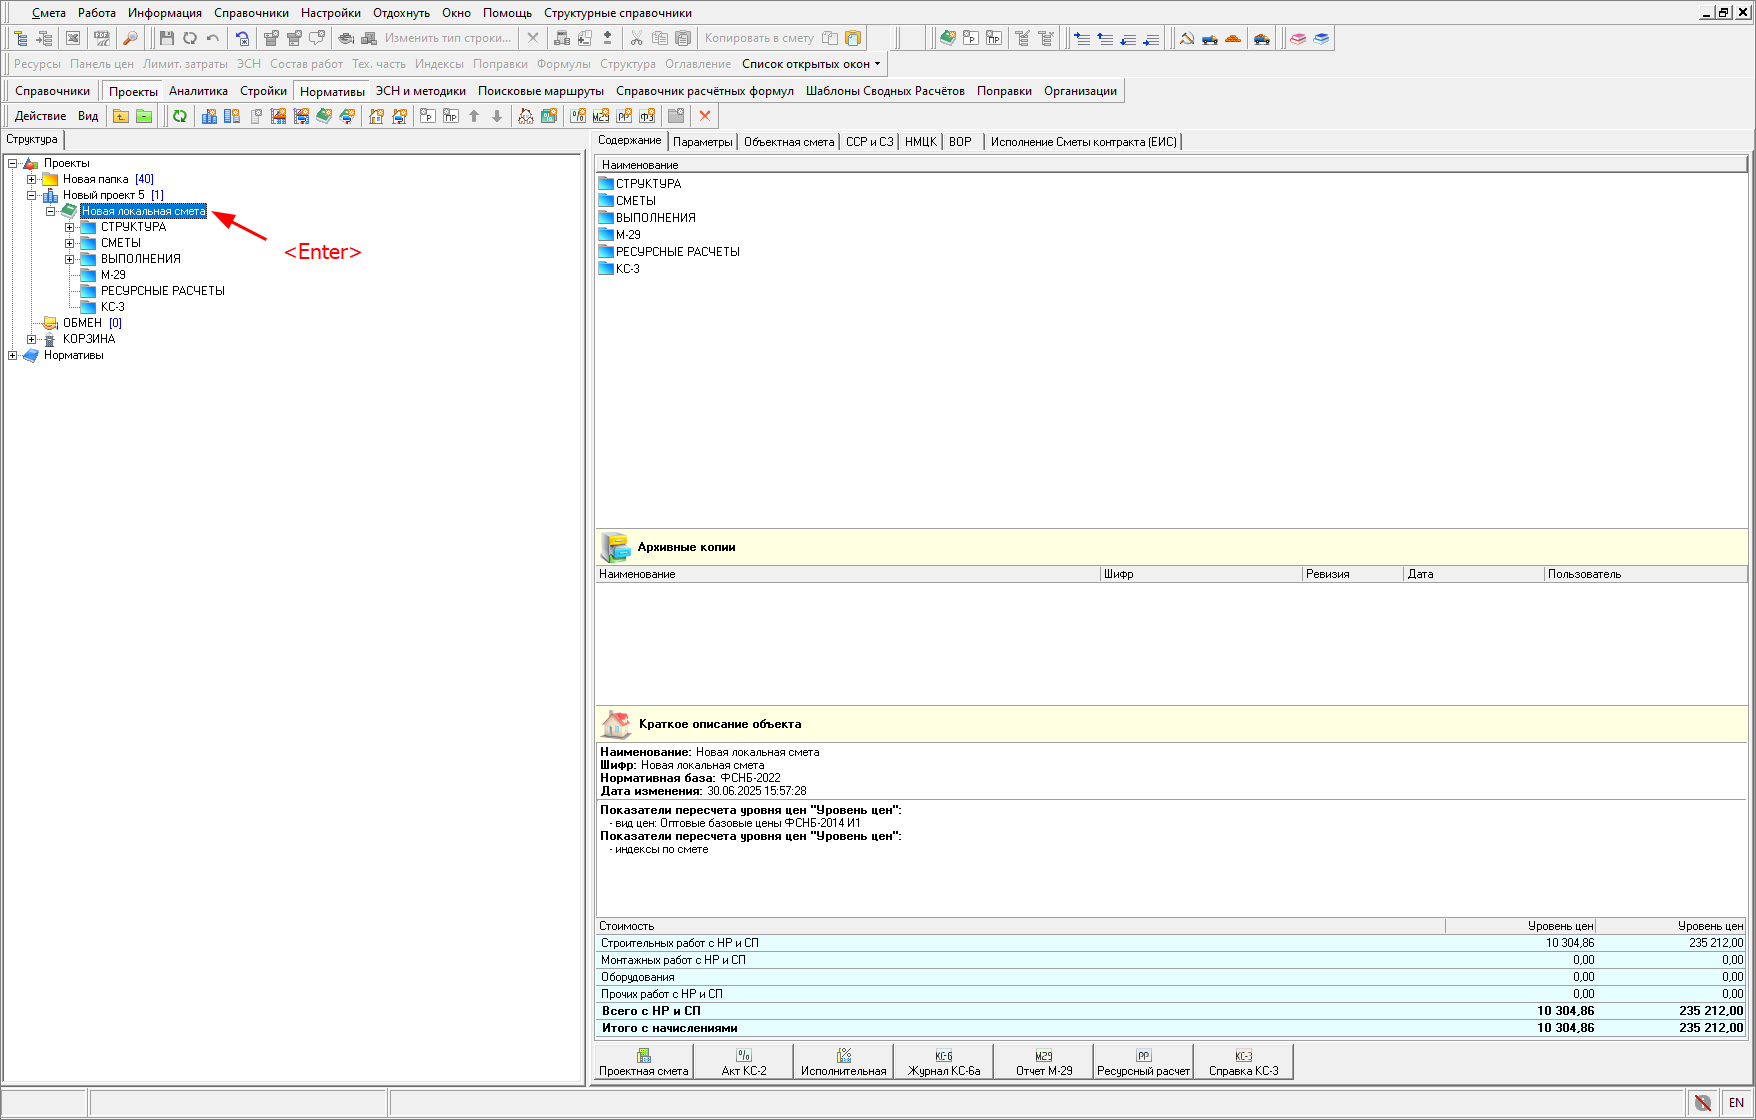Click the orange bricks materials icon
Viewport: 1756px width, 1120px height.
point(1233,38)
